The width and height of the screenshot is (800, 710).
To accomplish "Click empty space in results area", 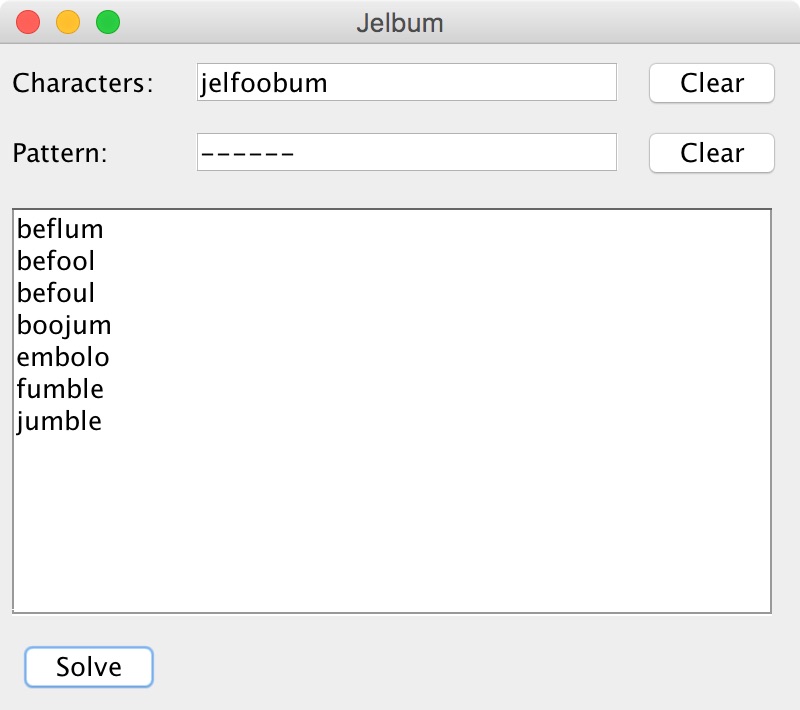I will point(400,520).
